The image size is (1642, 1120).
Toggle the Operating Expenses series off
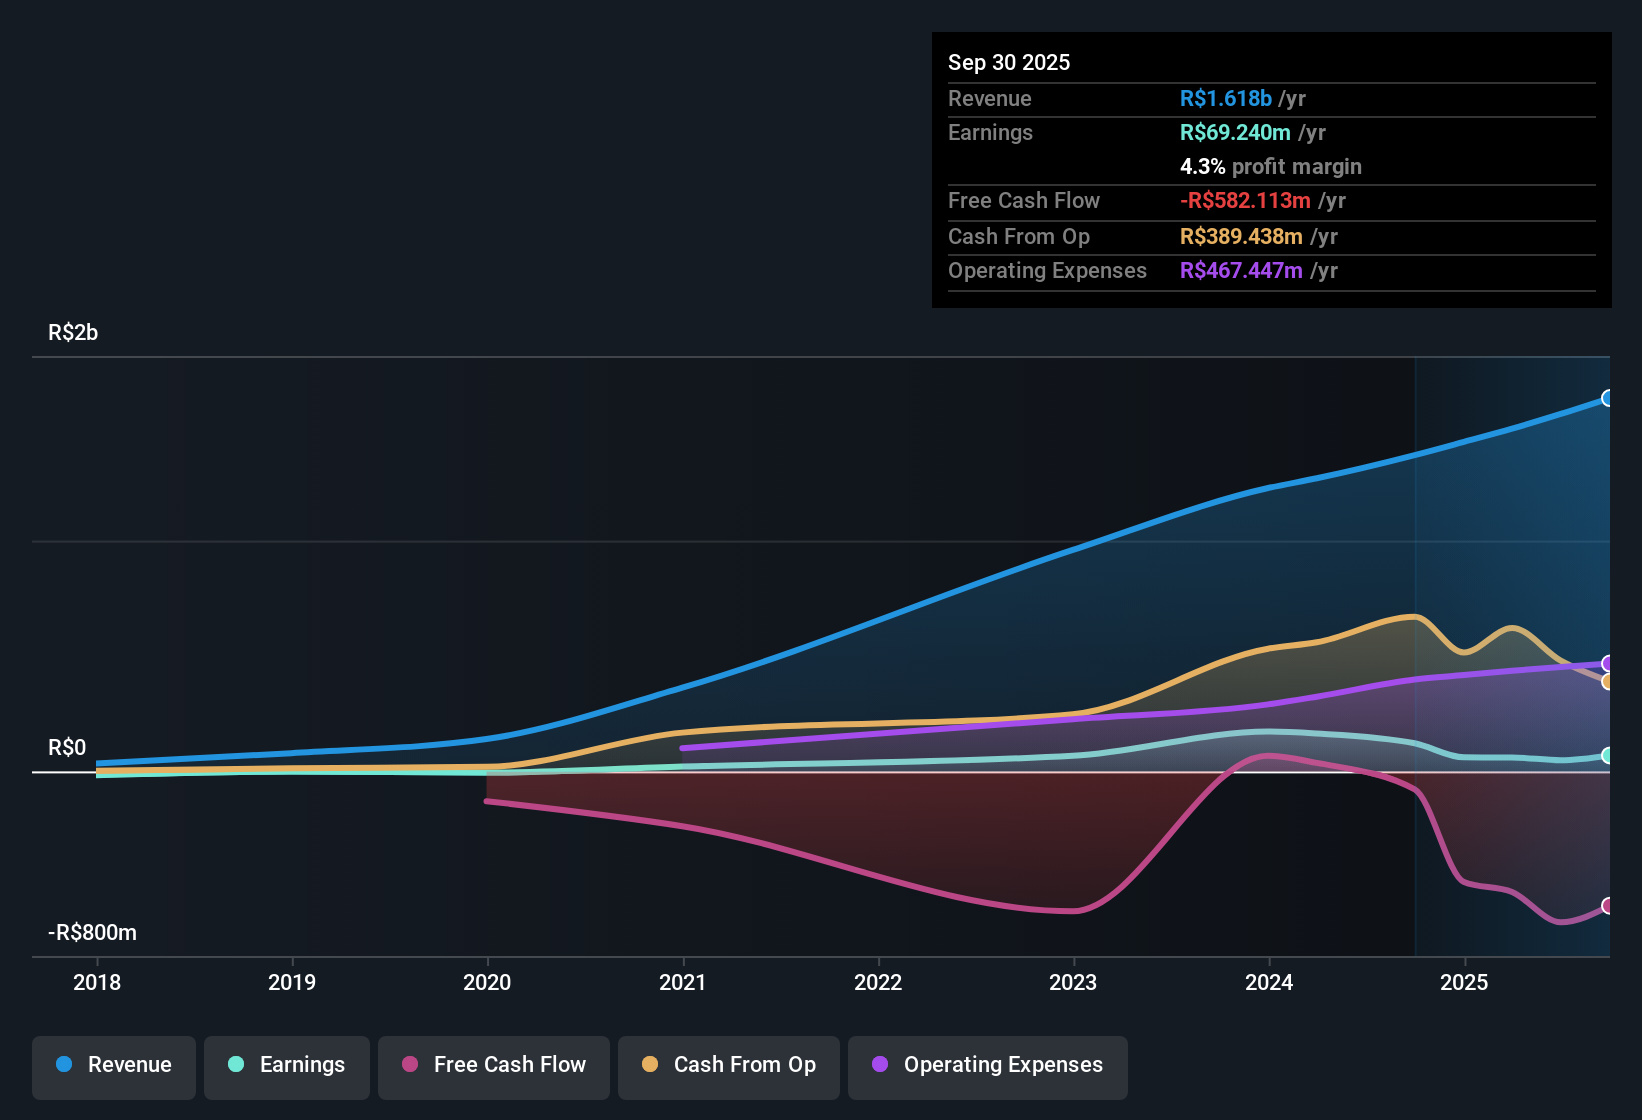click(987, 1065)
